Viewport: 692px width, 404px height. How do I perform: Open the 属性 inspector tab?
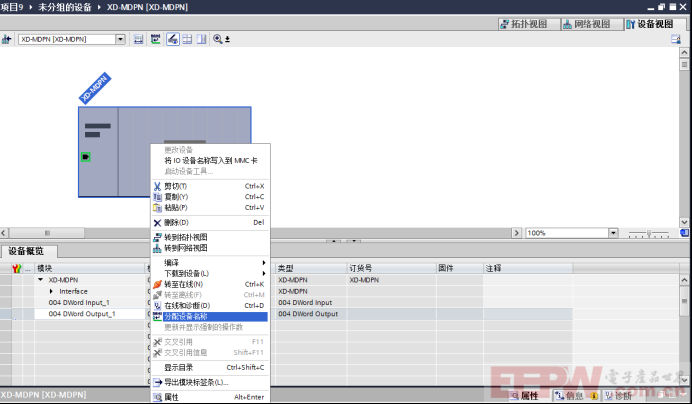tap(525, 396)
